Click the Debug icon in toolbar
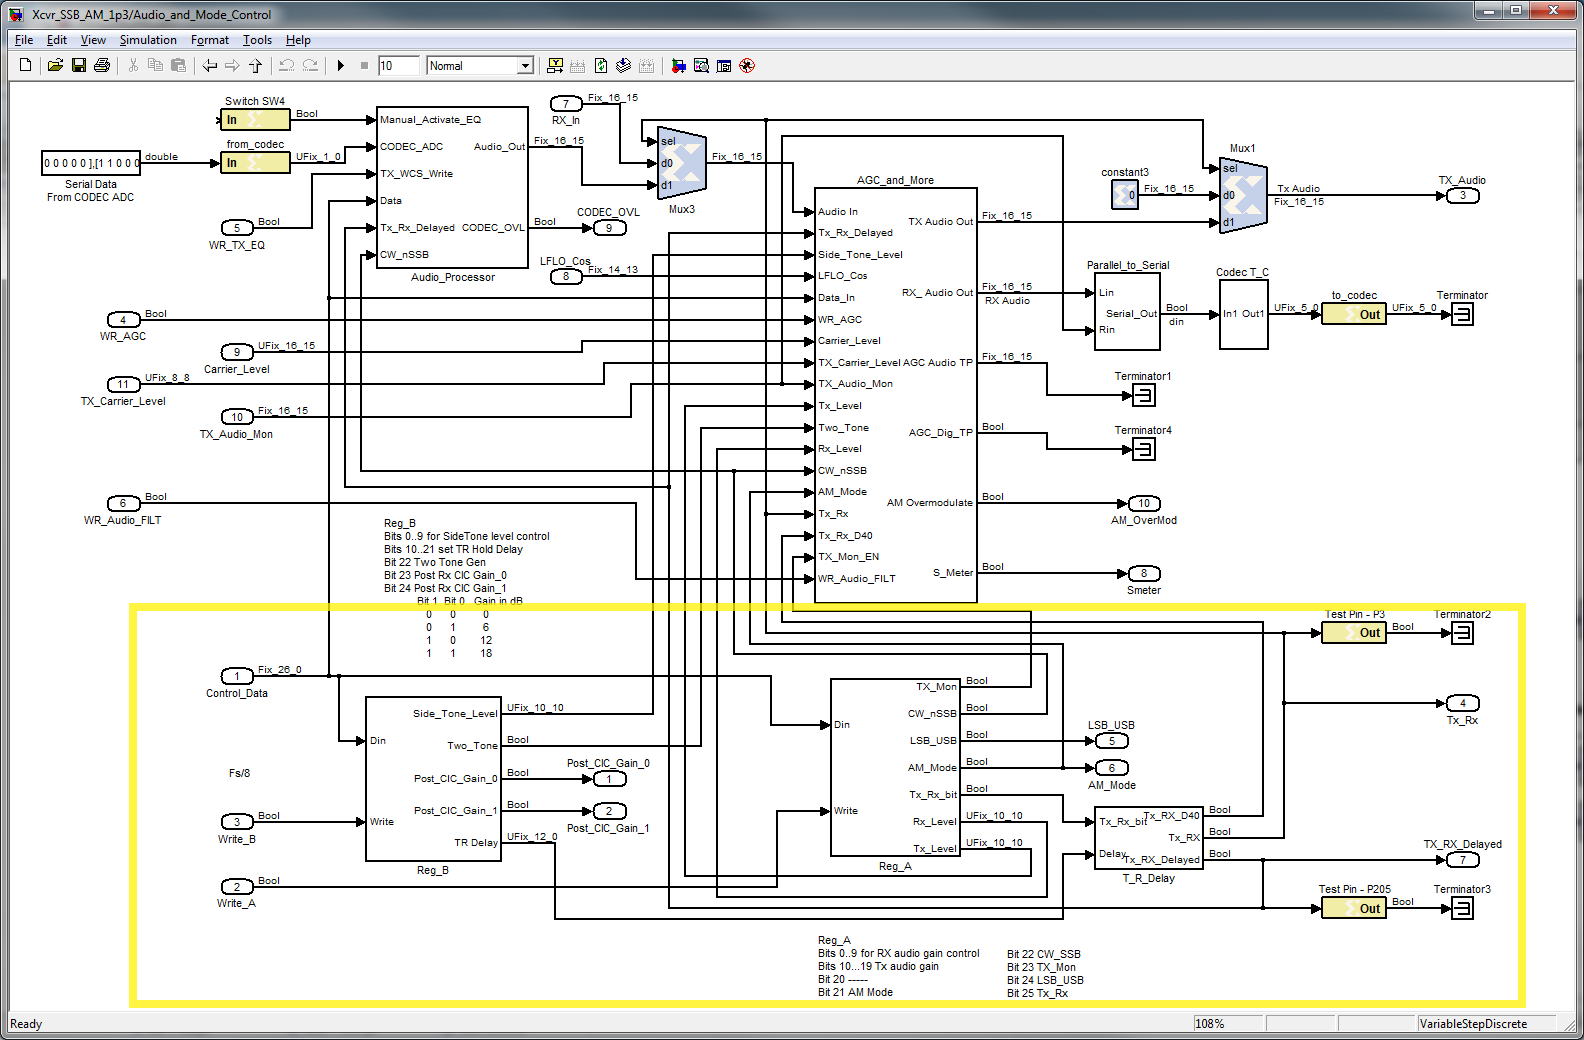Image resolution: width=1584 pixels, height=1040 pixels. click(x=747, y=65)
